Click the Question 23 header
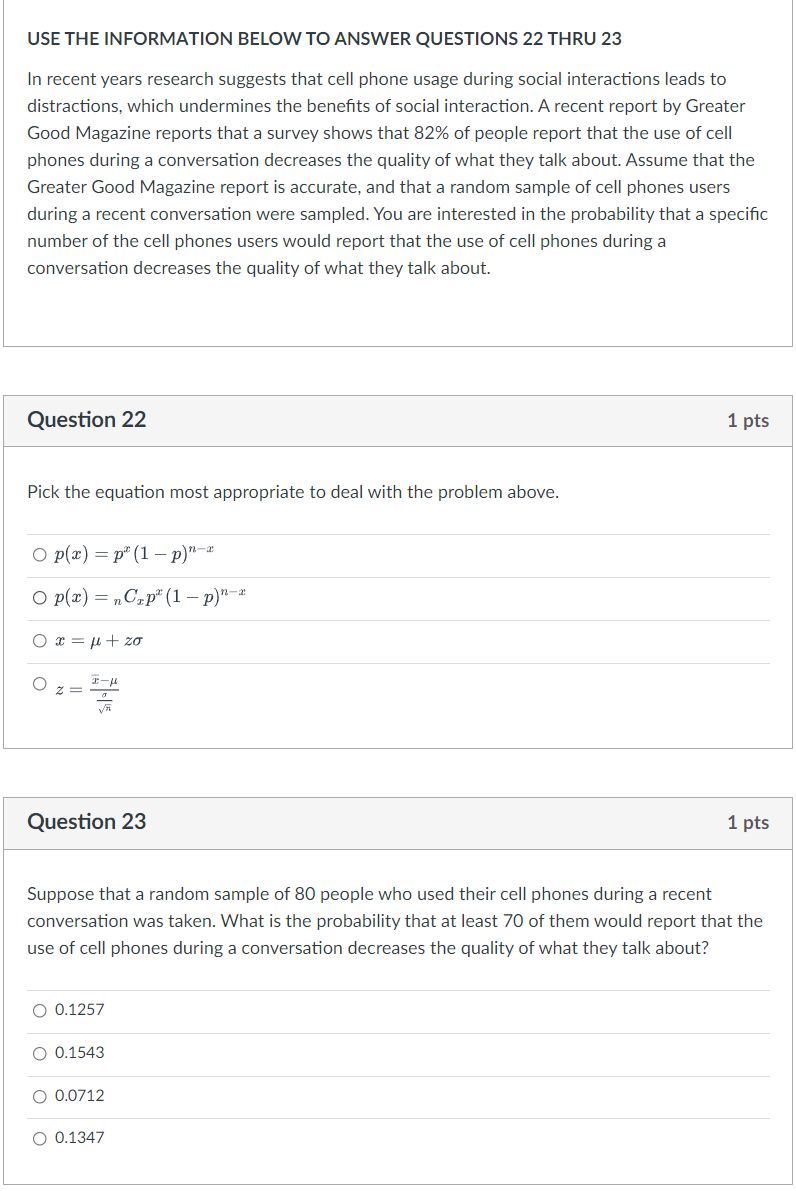 (86, 822)
